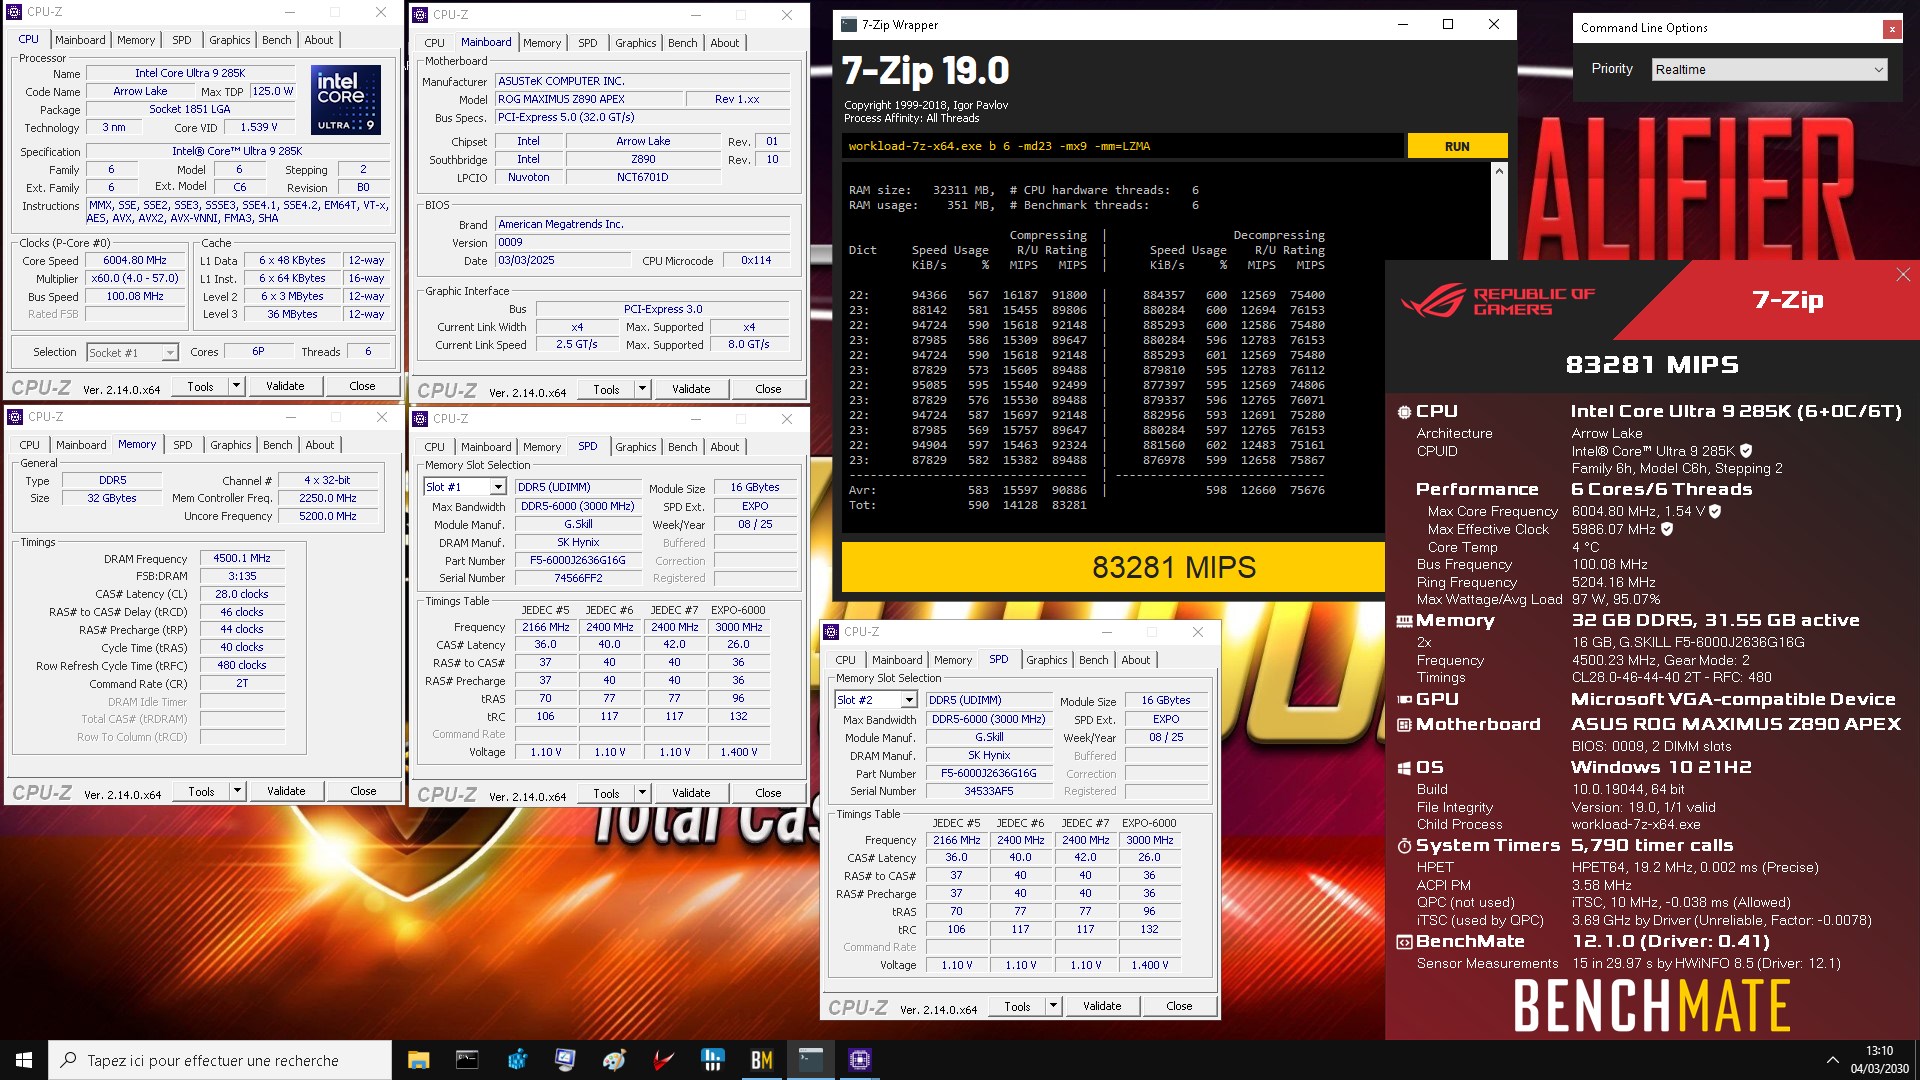Select the Memory tab in CPU-Z processor window
This screenshot has width=1920, height=1080.
(x=136, y=40)
